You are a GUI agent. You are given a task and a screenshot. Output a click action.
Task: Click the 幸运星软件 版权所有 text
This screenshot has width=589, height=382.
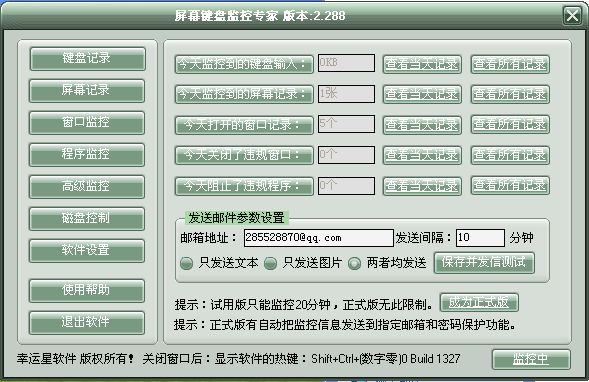pos(75,359)
